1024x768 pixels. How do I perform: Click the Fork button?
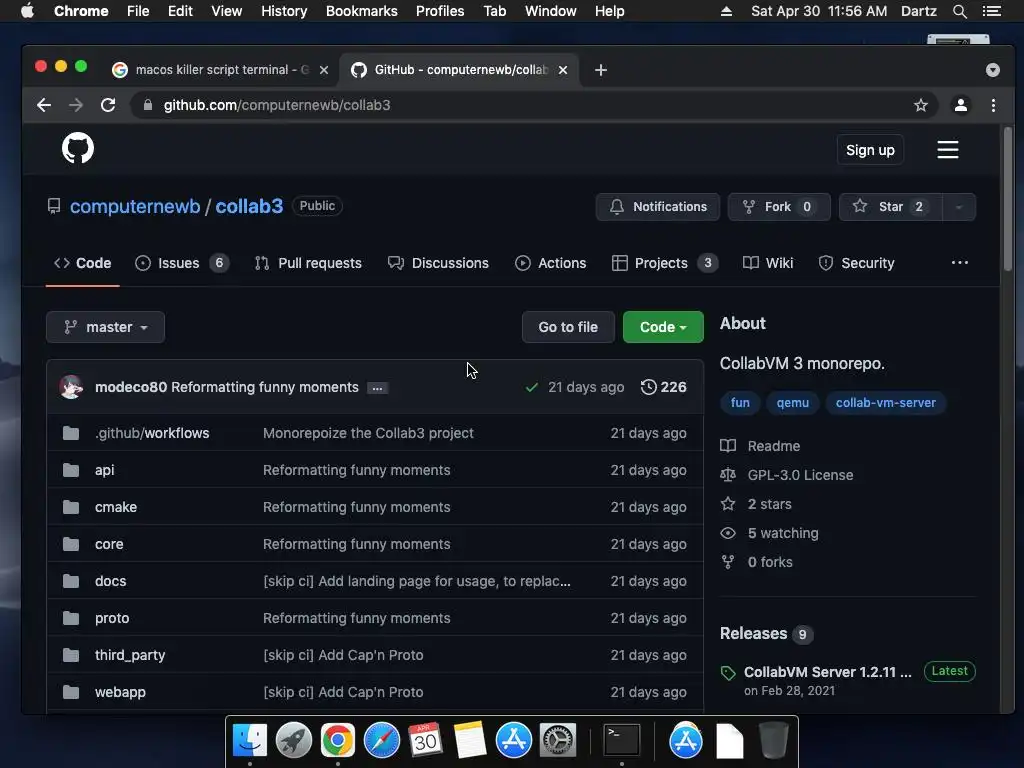(x=779, y=207)
